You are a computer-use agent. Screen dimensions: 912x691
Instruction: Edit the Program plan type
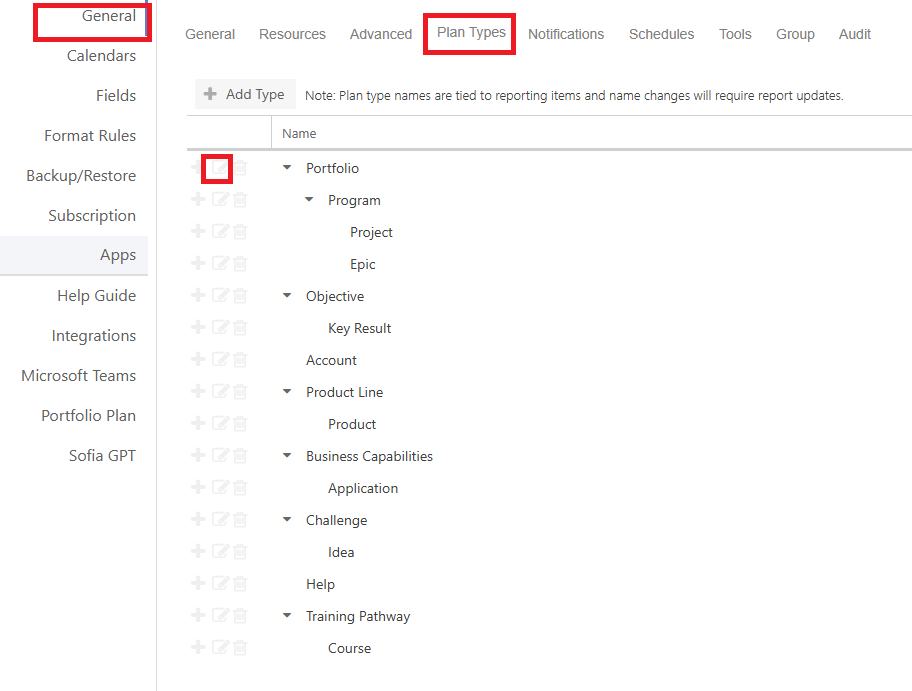tap(220, 200)
